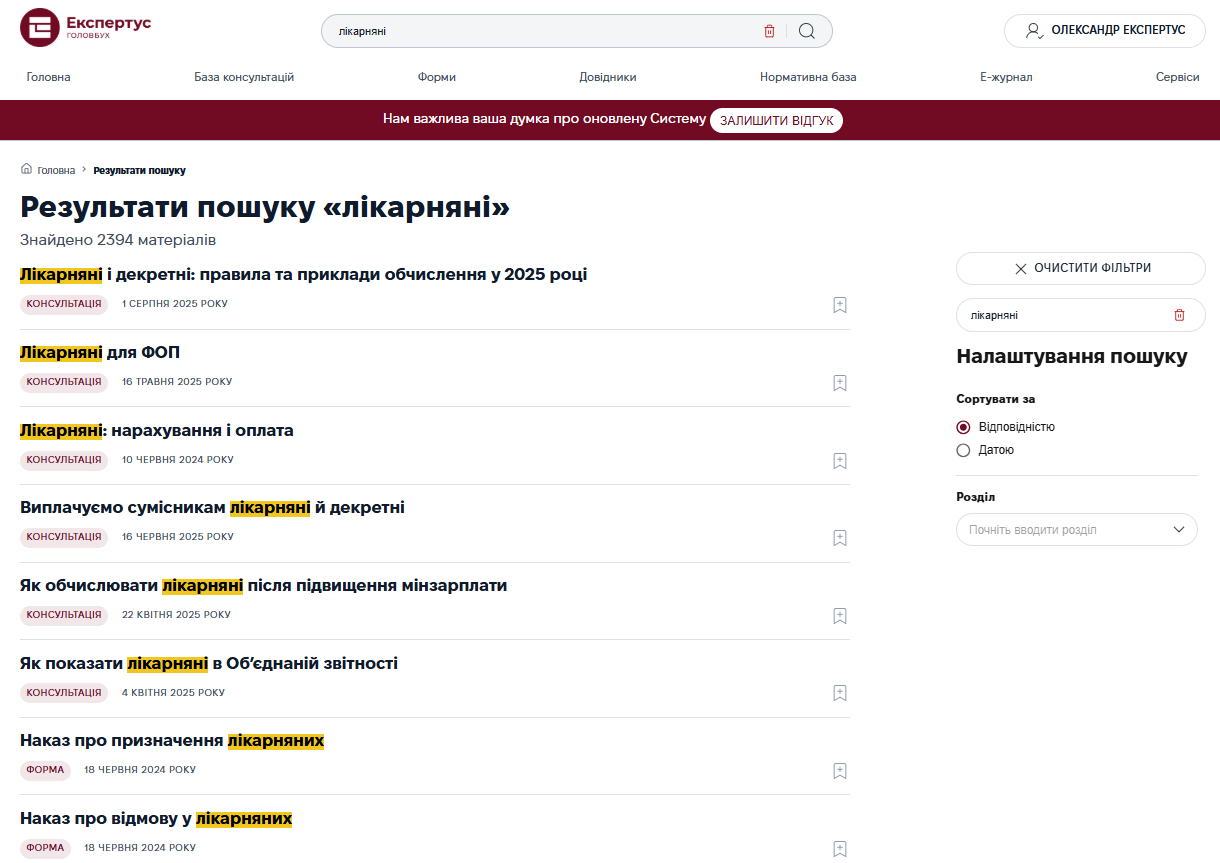Open the ОЛЕКСАНДР ЕКСПЕРТУС user menu

[1104, 31]
